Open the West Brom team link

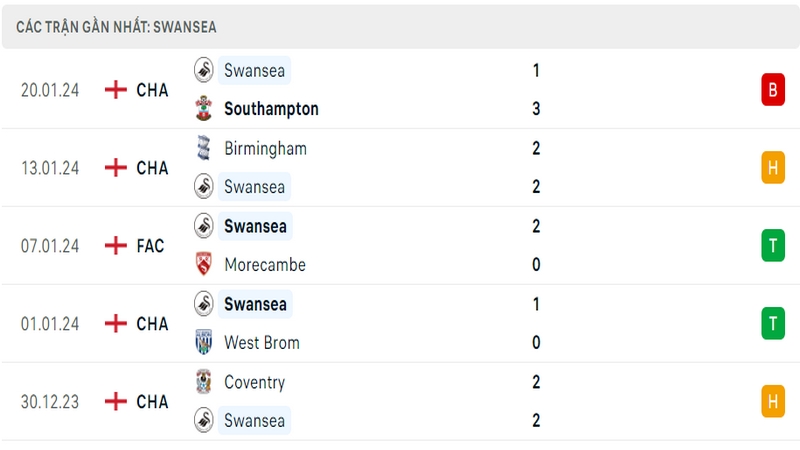pos(262,342)
